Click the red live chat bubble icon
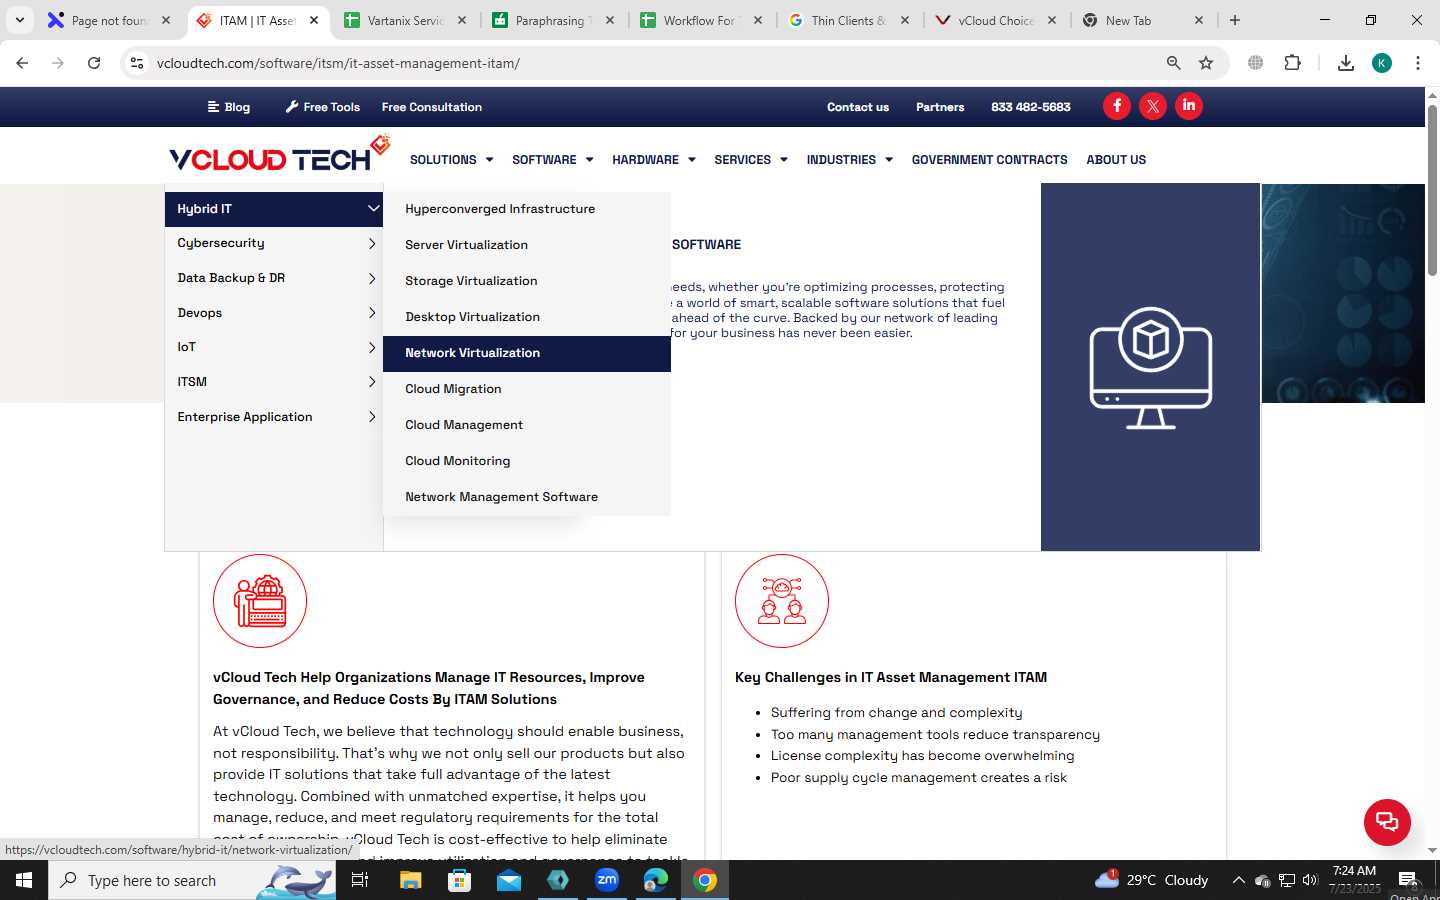1440x900 pixels. 1387,822
